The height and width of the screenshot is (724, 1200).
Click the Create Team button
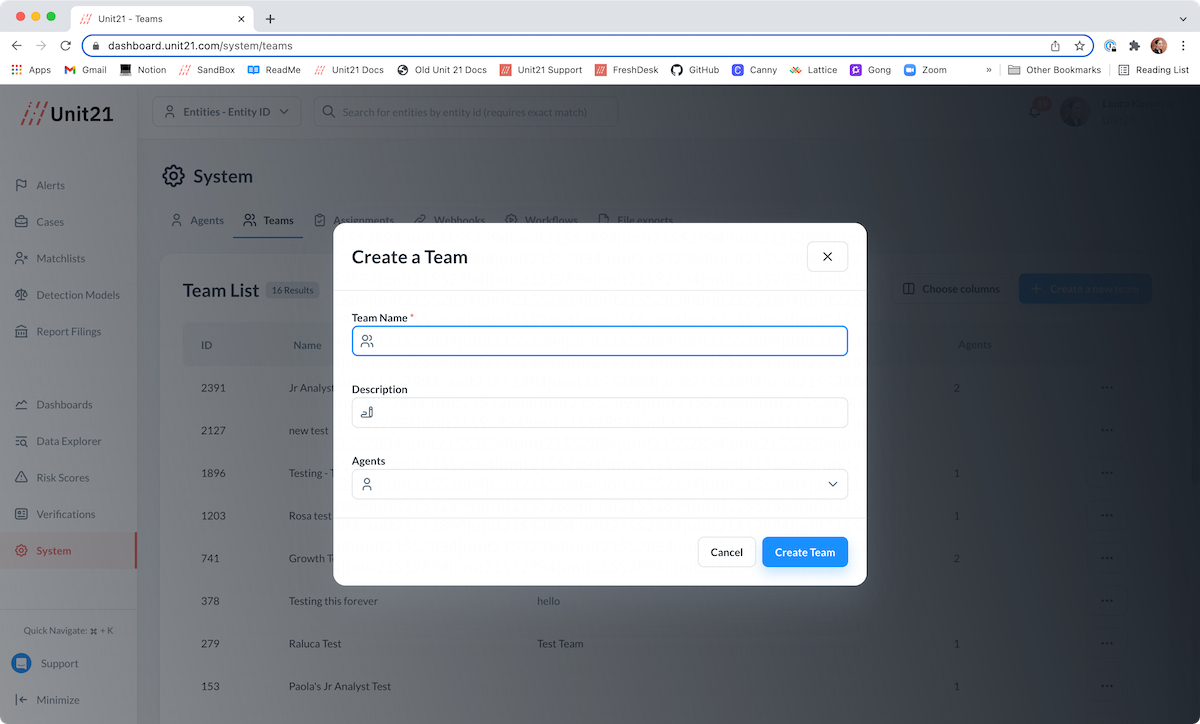[x=805, y=552]
